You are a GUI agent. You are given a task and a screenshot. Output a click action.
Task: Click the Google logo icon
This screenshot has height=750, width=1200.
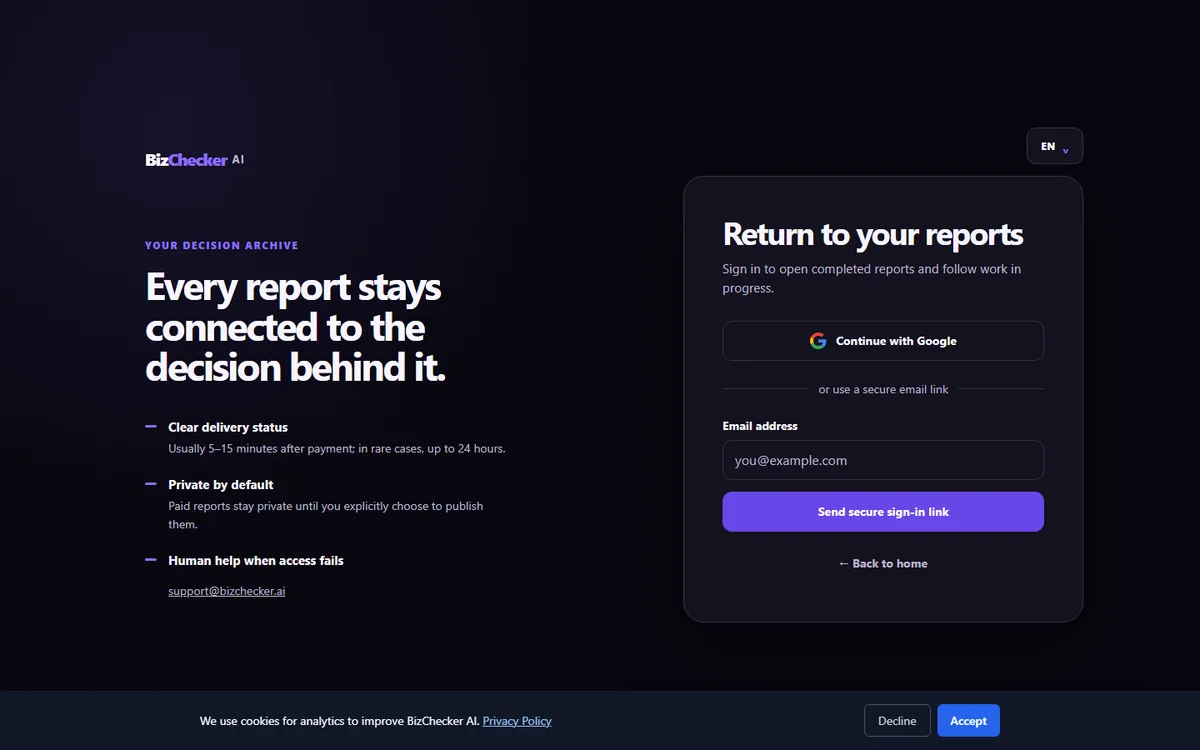tap(818, 341)
